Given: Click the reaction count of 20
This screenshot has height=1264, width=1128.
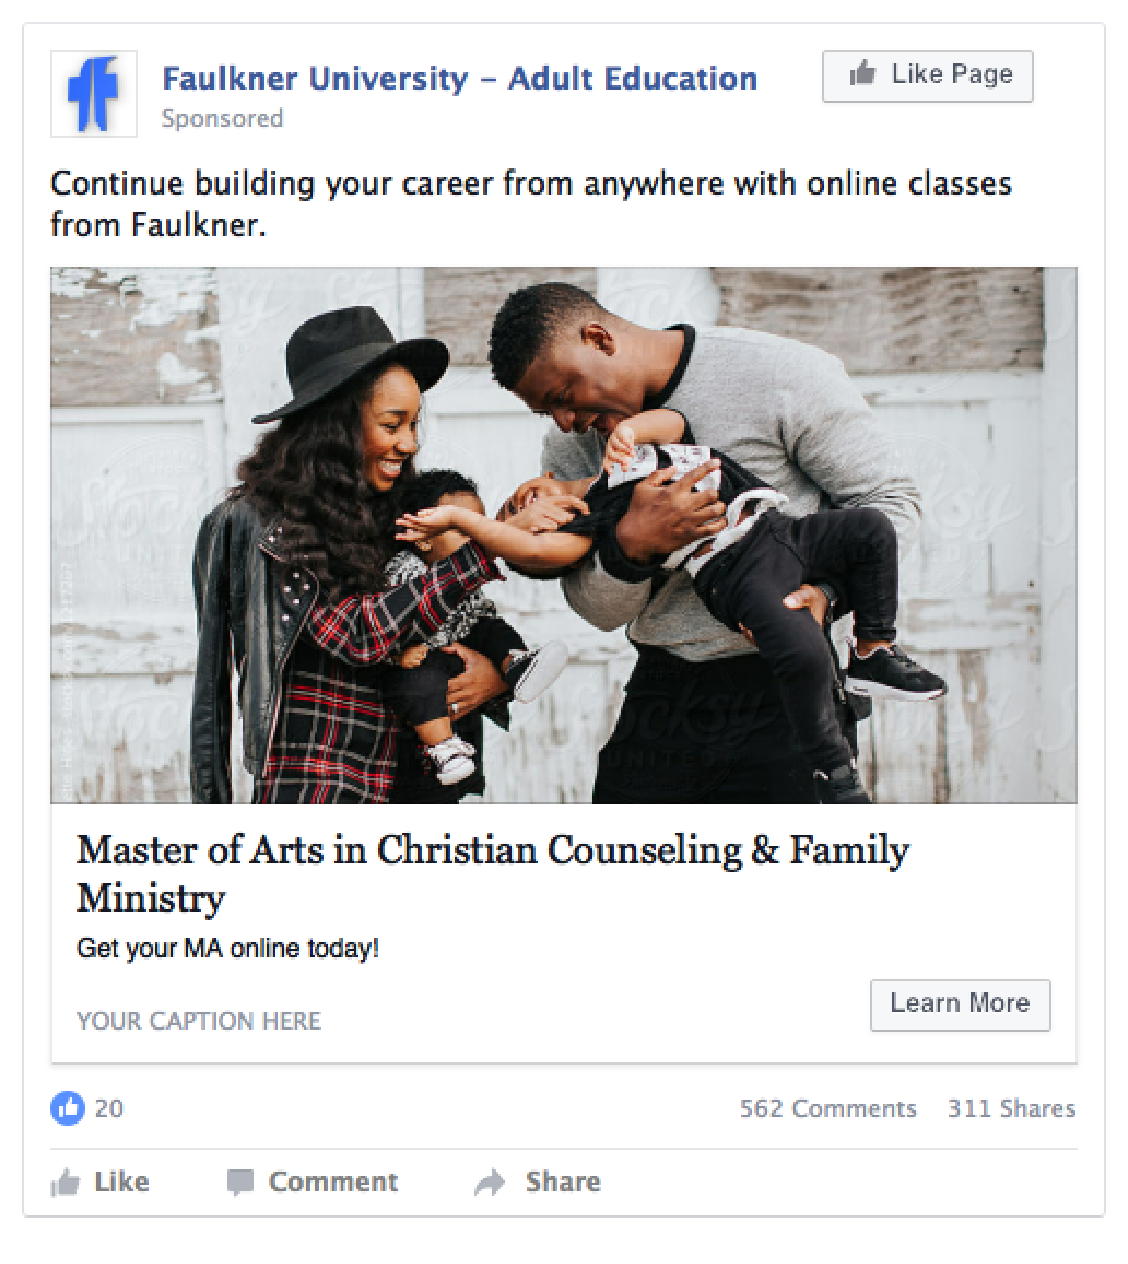Looking at the screenshot, I should [109, 1109].
